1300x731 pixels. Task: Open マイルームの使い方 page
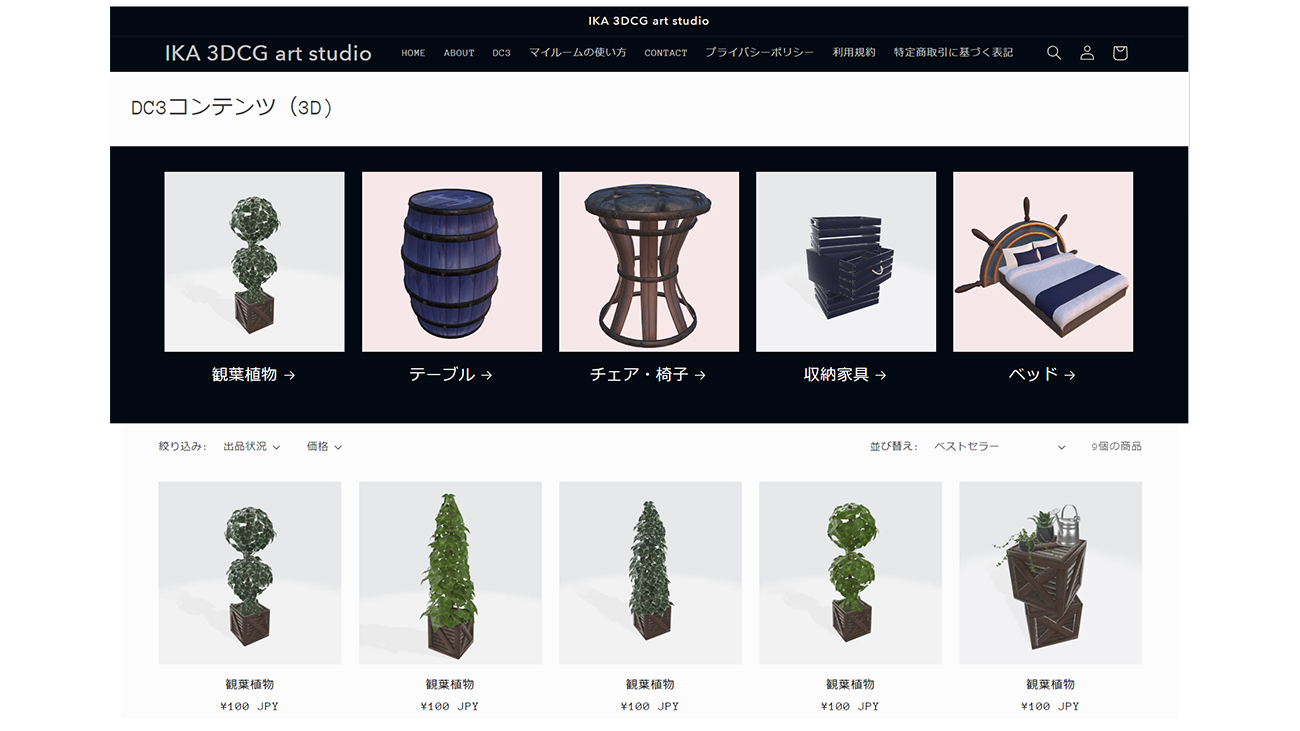pos(578,53)
